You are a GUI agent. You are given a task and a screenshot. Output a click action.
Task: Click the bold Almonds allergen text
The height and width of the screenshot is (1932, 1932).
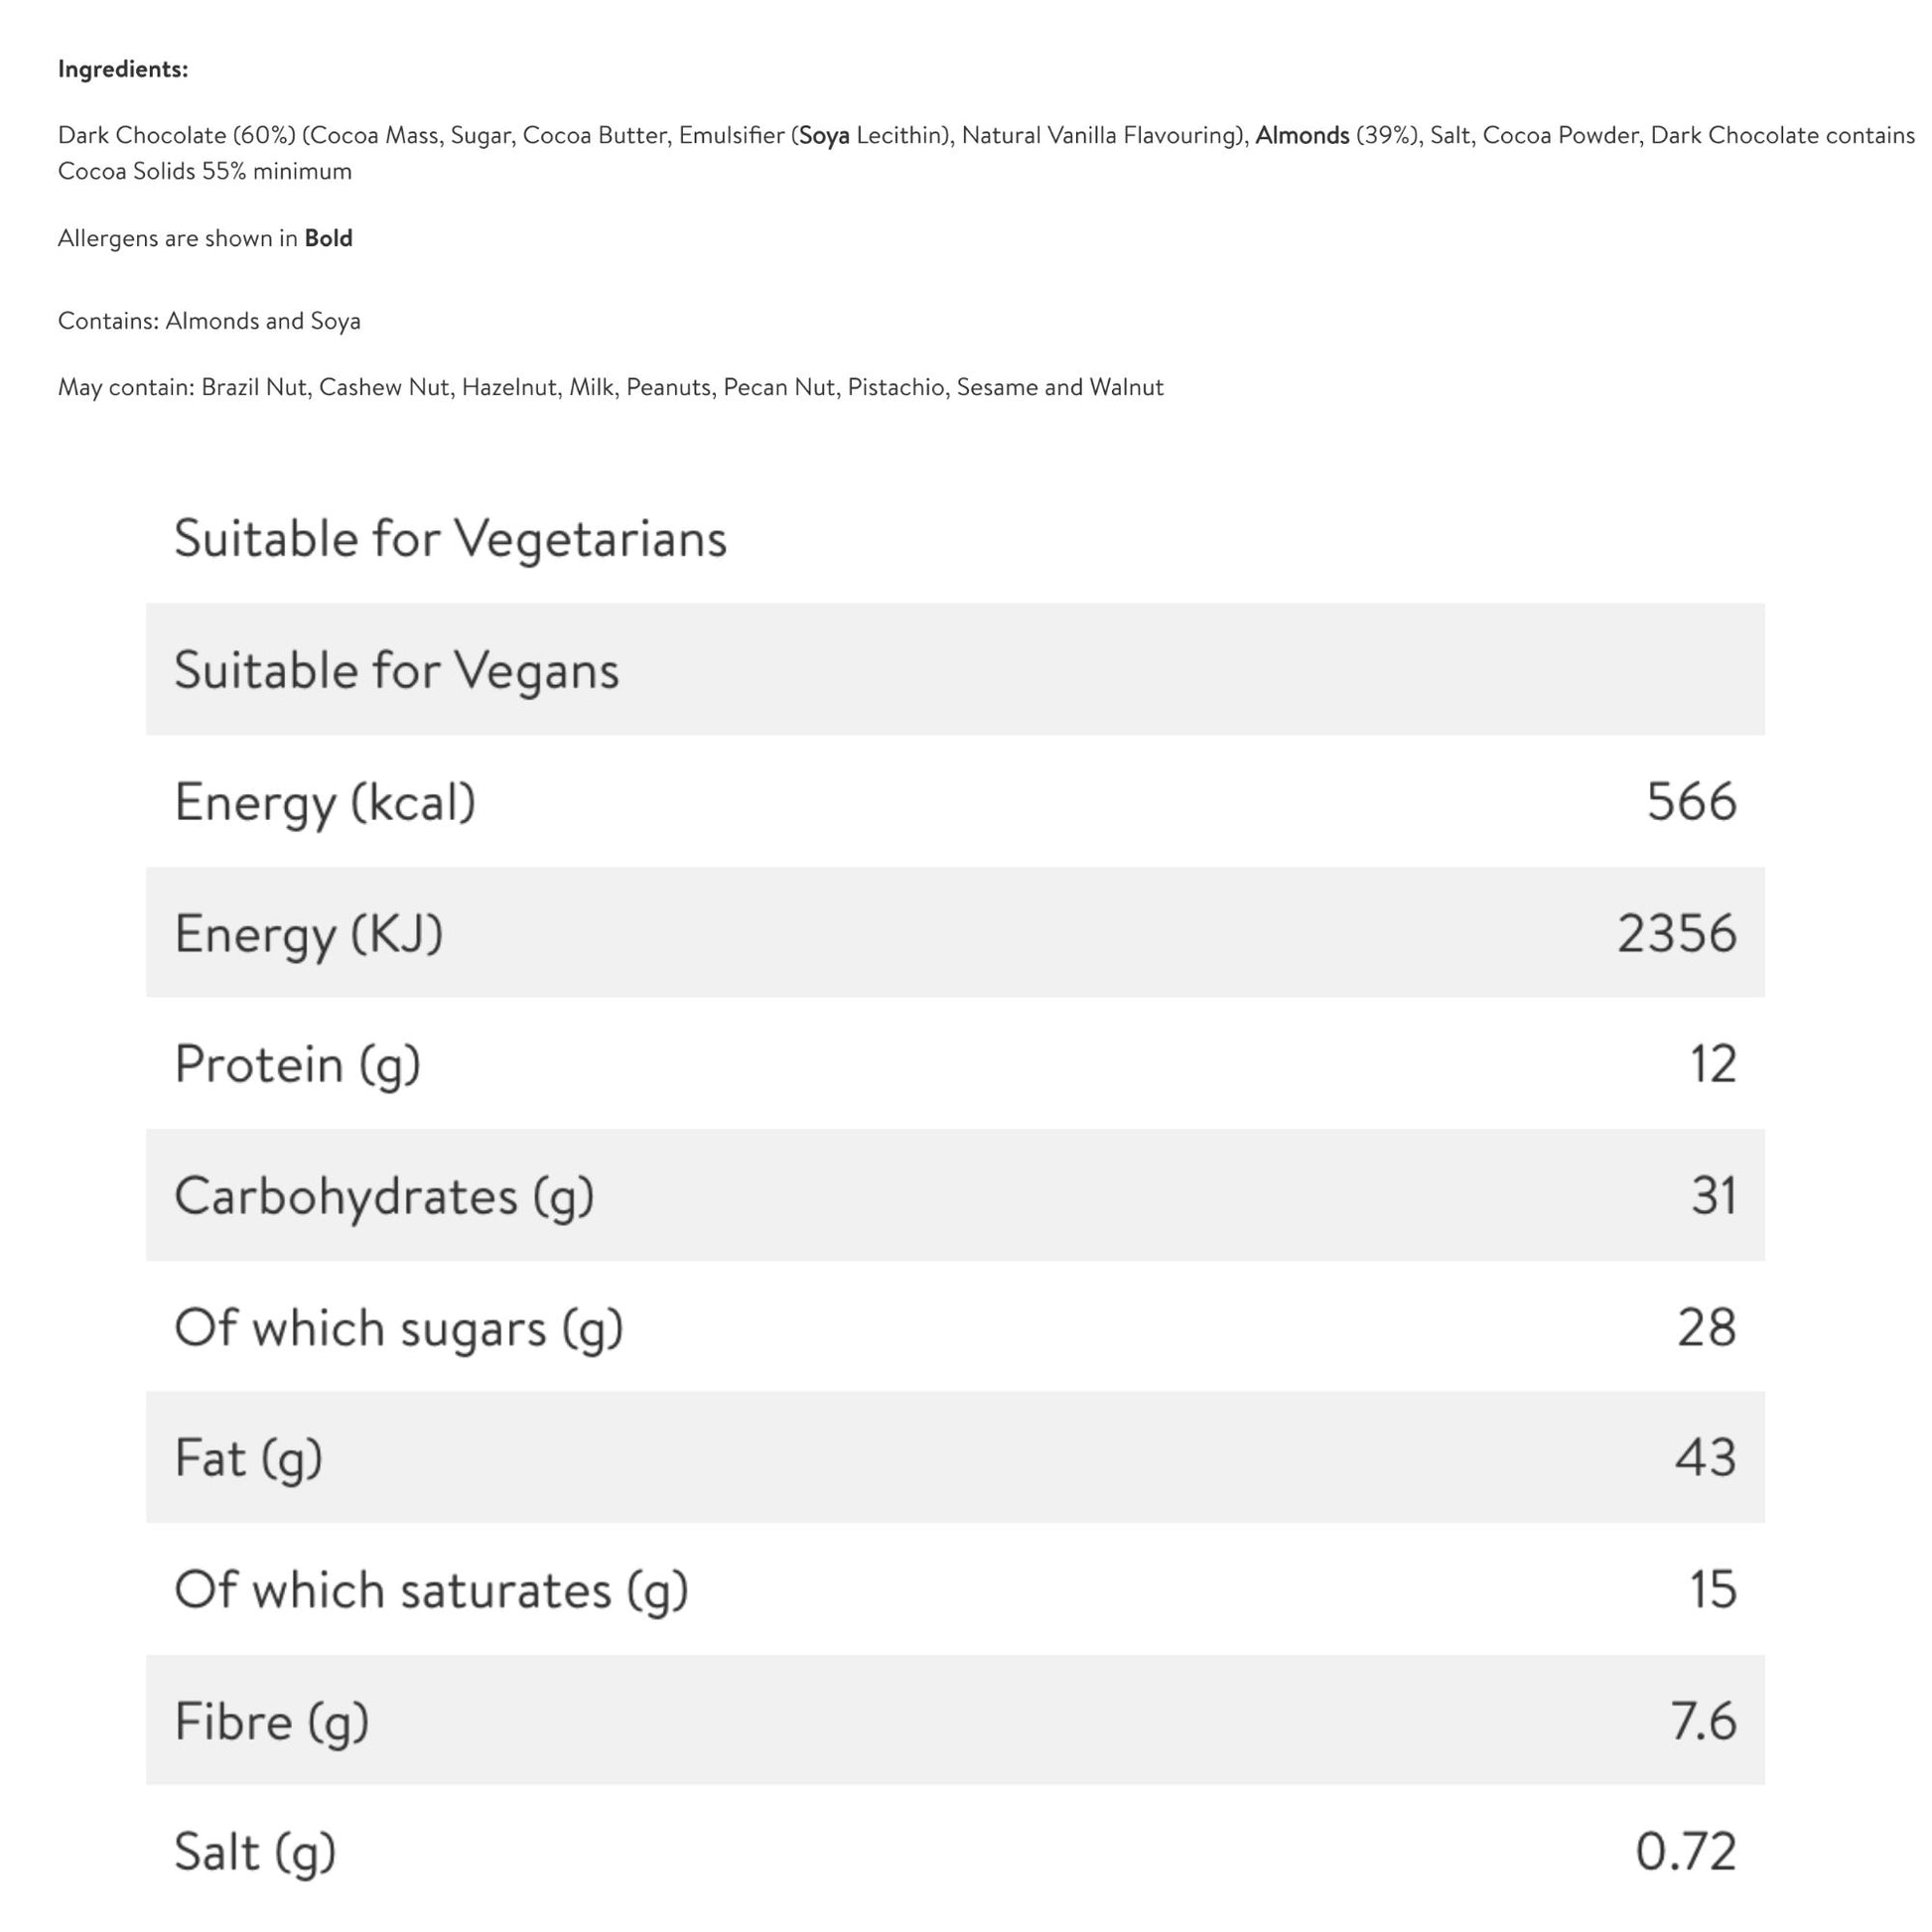coord(1302,135)
